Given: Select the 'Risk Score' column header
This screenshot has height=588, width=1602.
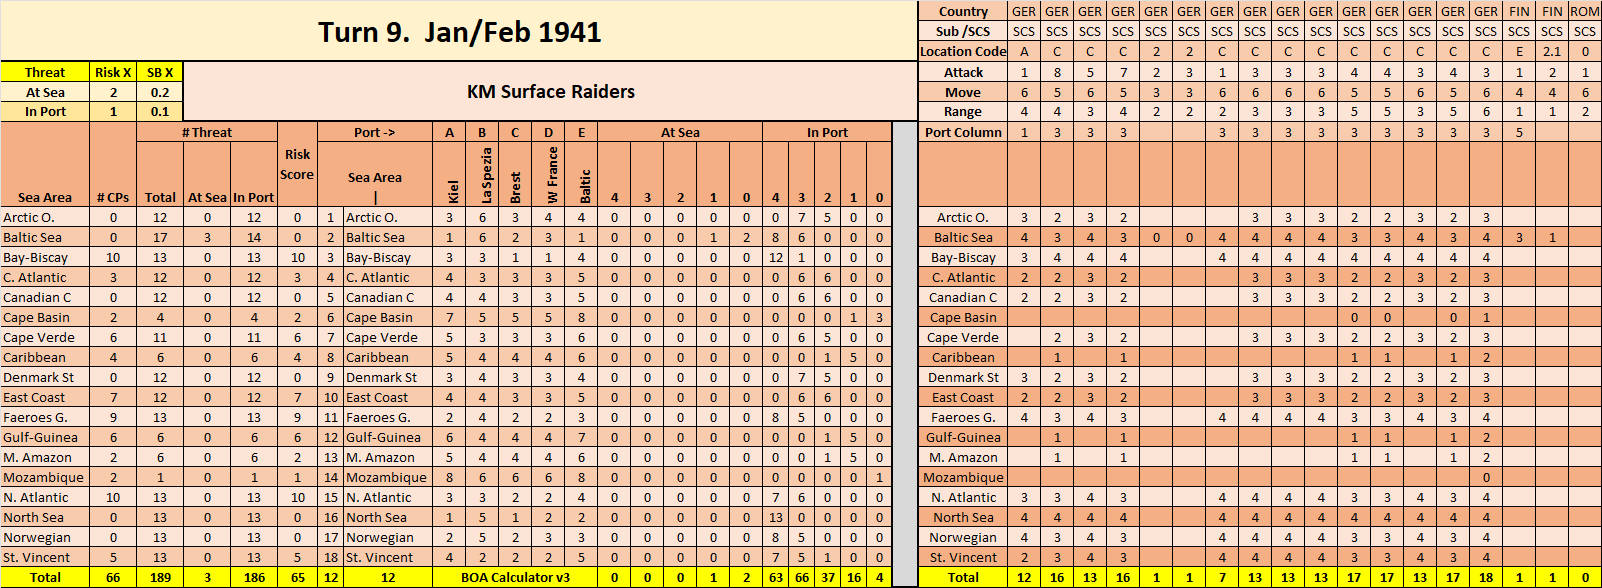Looking at the screenshot, I should click(297, 165).
